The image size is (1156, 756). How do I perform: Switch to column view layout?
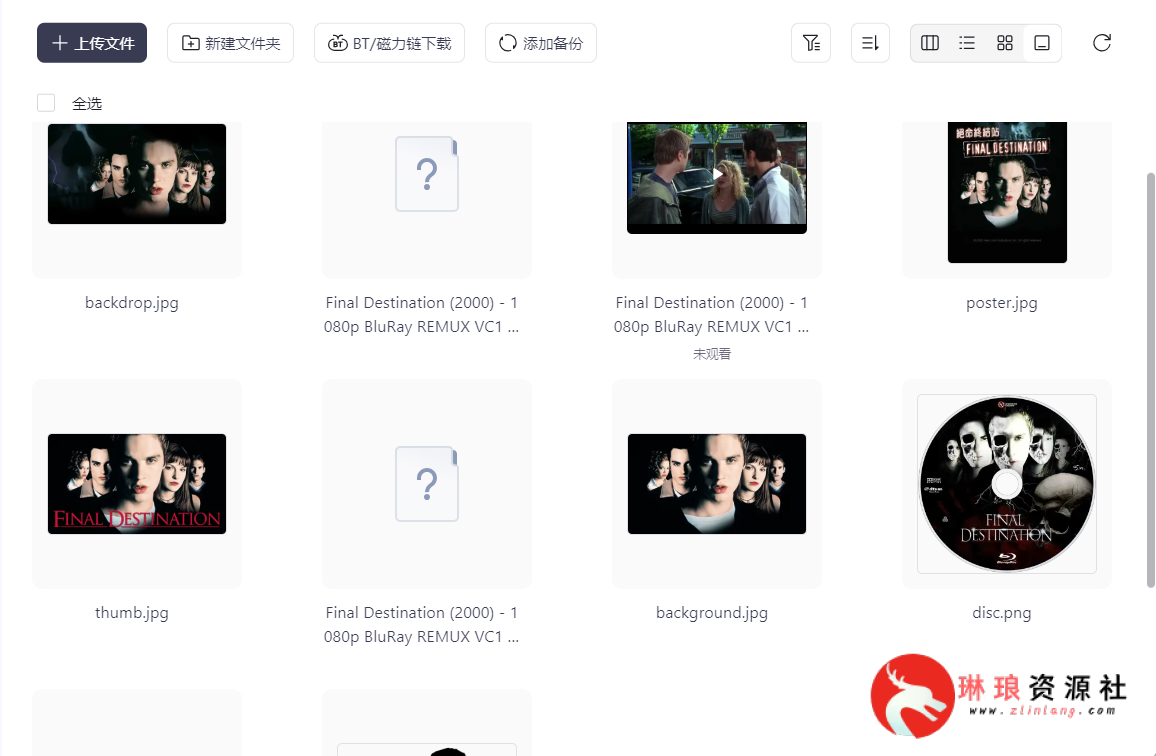930,43
